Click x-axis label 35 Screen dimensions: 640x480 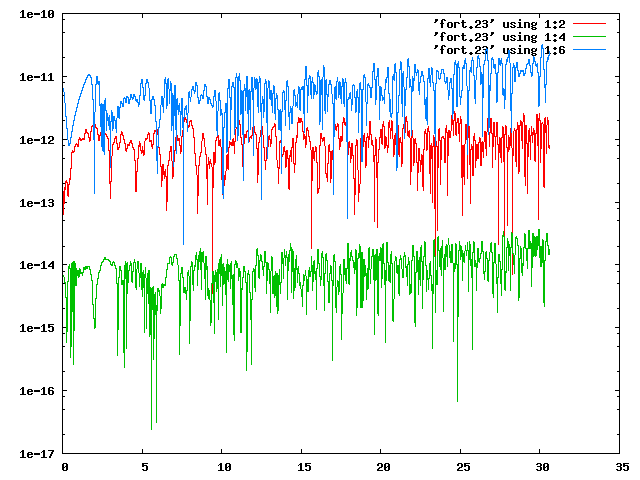click(622, 467)
